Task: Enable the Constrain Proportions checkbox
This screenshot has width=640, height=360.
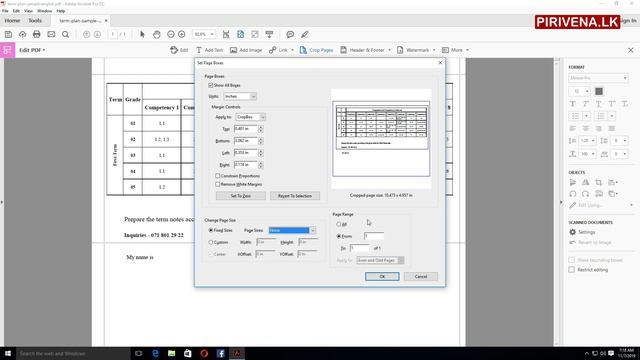Action: click(218, 176)
